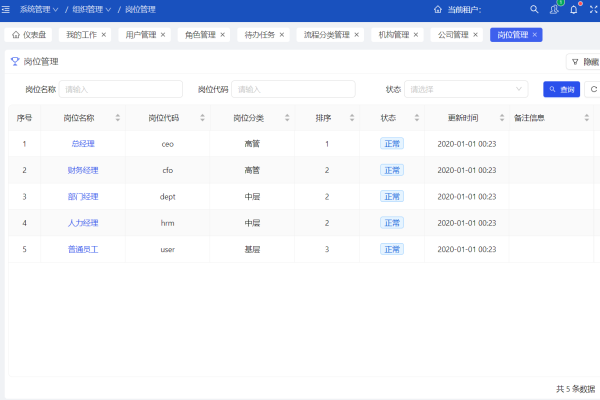Select the user code cell
600x400 pixels.
click(x=168, y=250)
